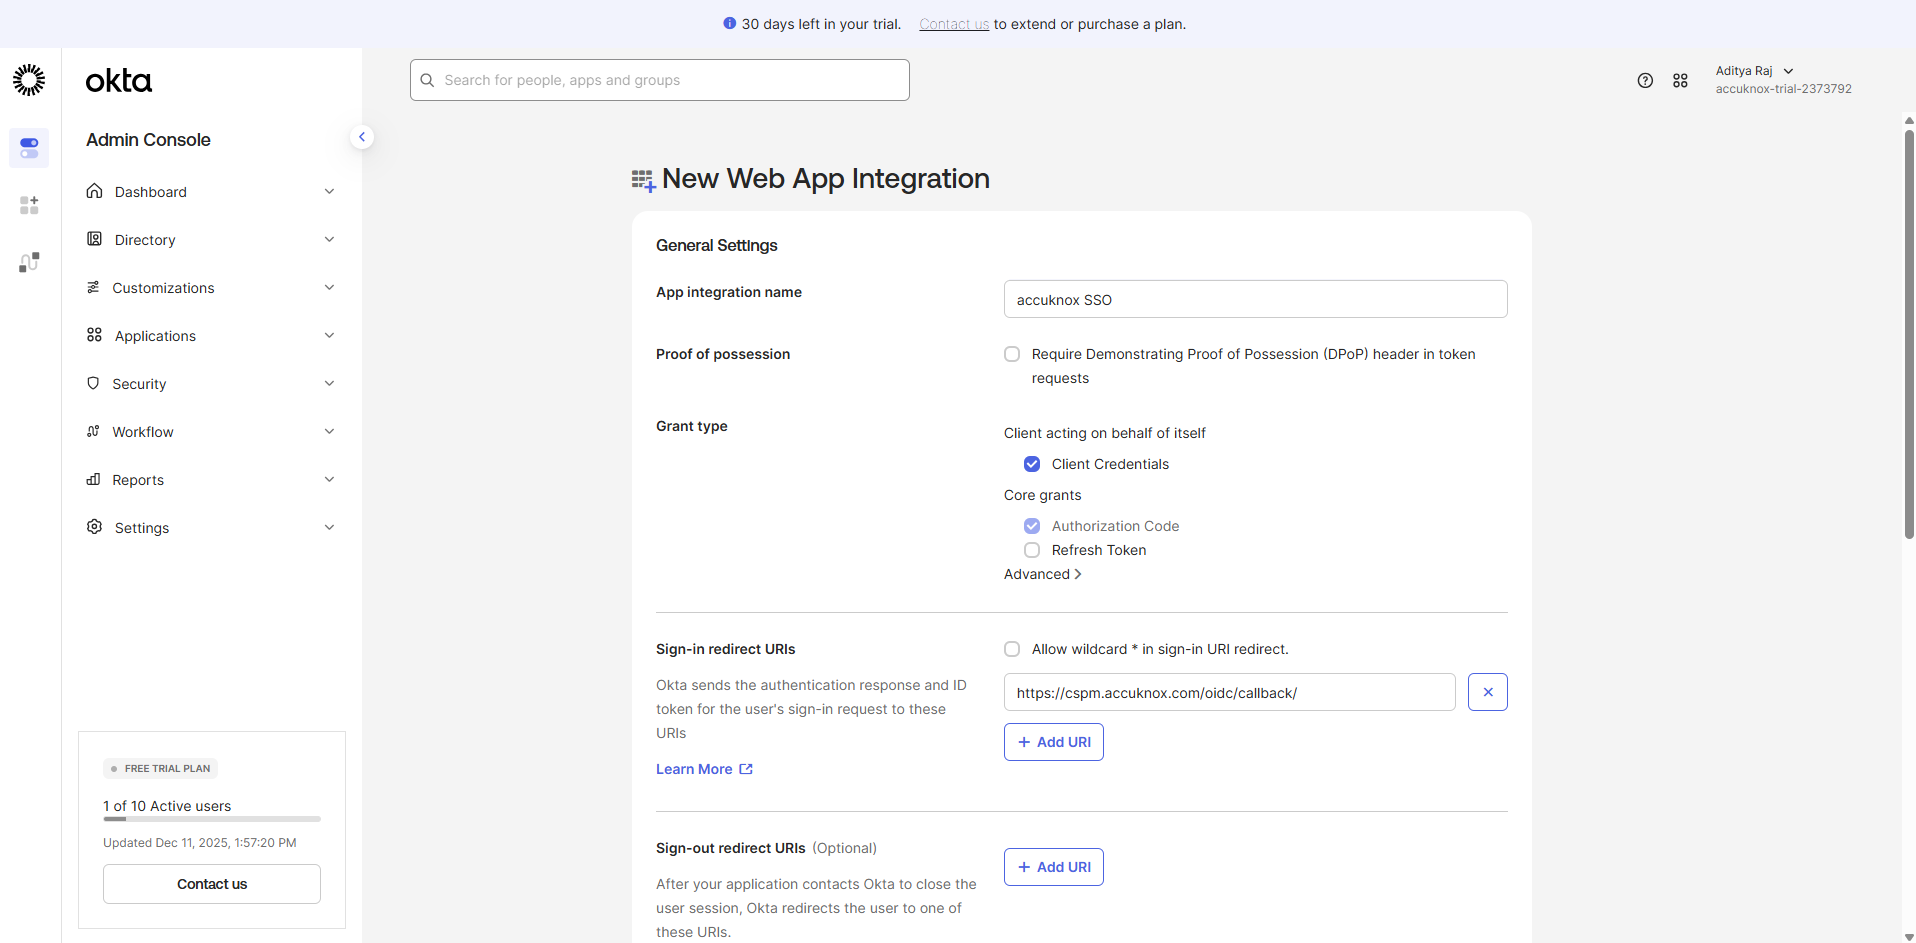Expand the Advanced grant options
Viewport: 1916px width, 943px height.
coord(1042,574)
